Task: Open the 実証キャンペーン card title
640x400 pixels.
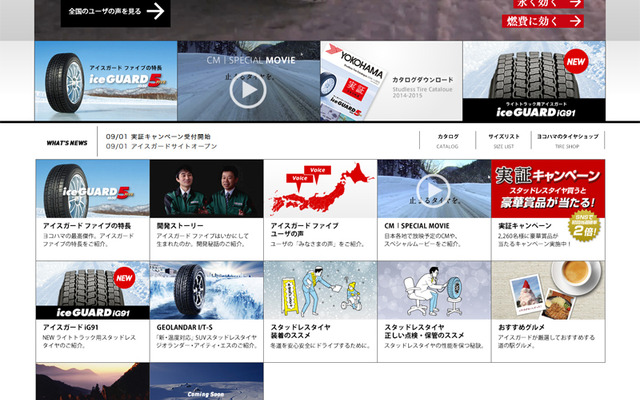Action: click(524, 226)
